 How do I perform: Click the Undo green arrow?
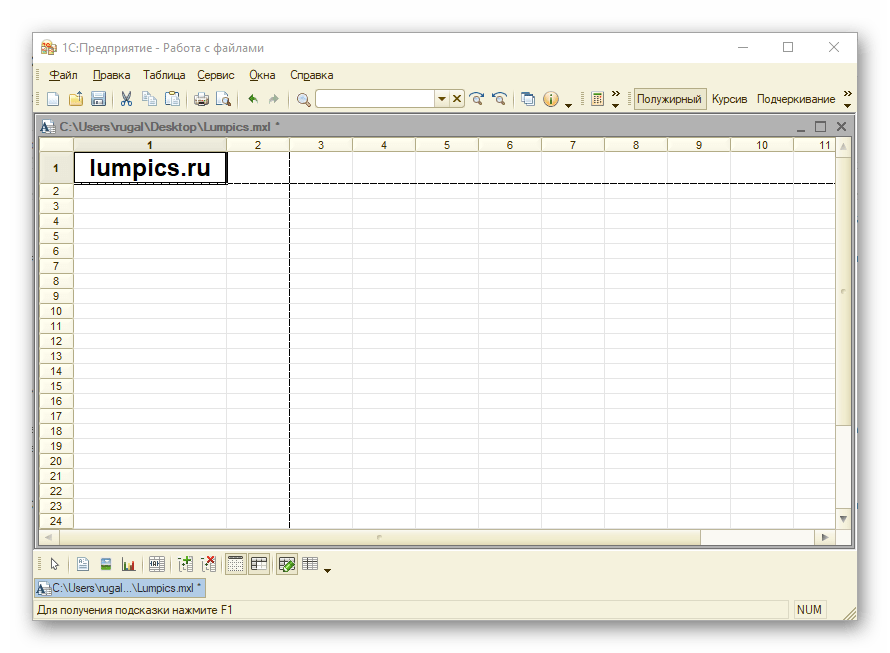252,99
